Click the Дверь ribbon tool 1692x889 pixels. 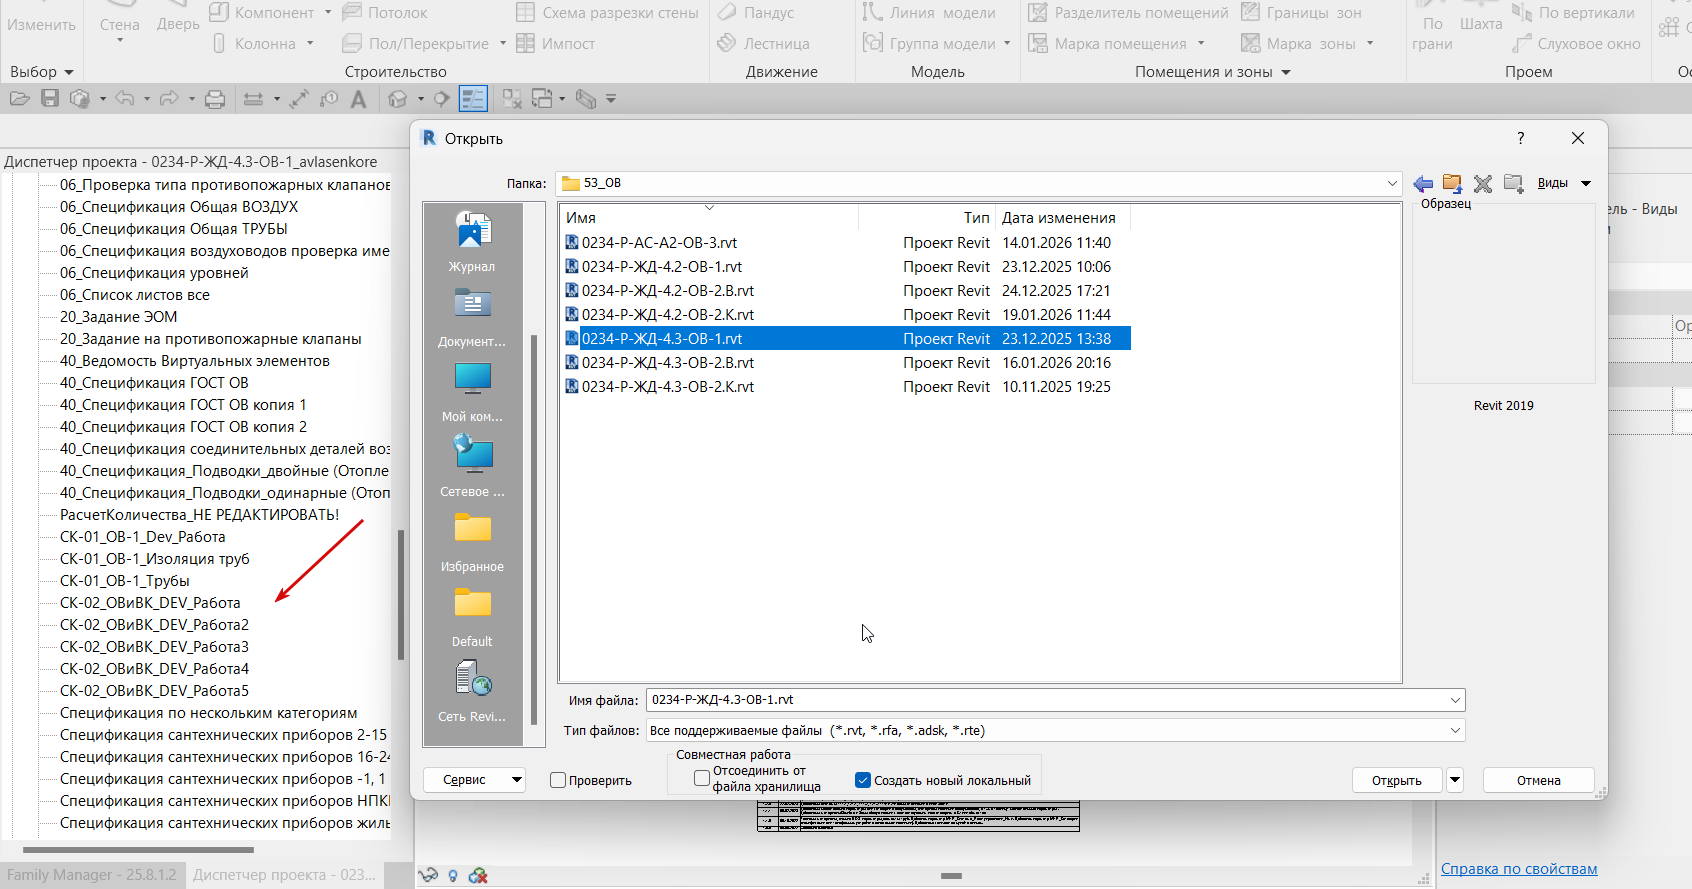(178, 24)
